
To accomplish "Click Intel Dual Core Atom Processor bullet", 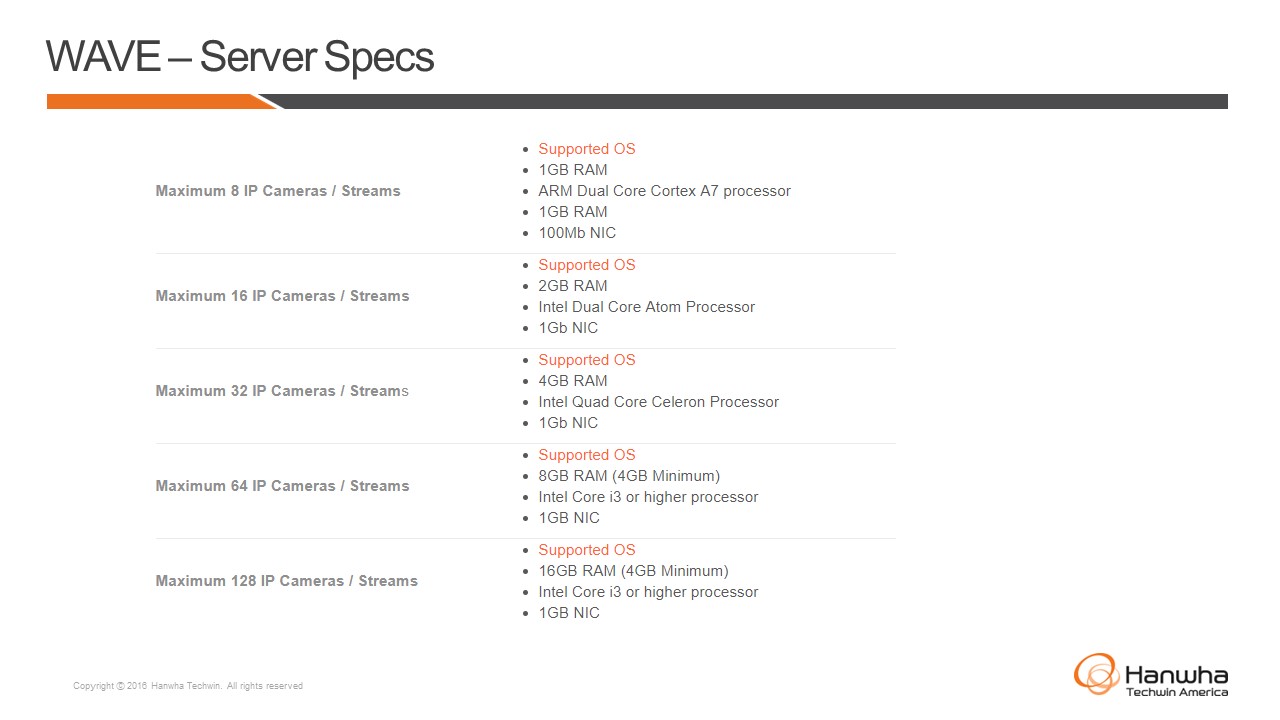I will pos(646,307).
